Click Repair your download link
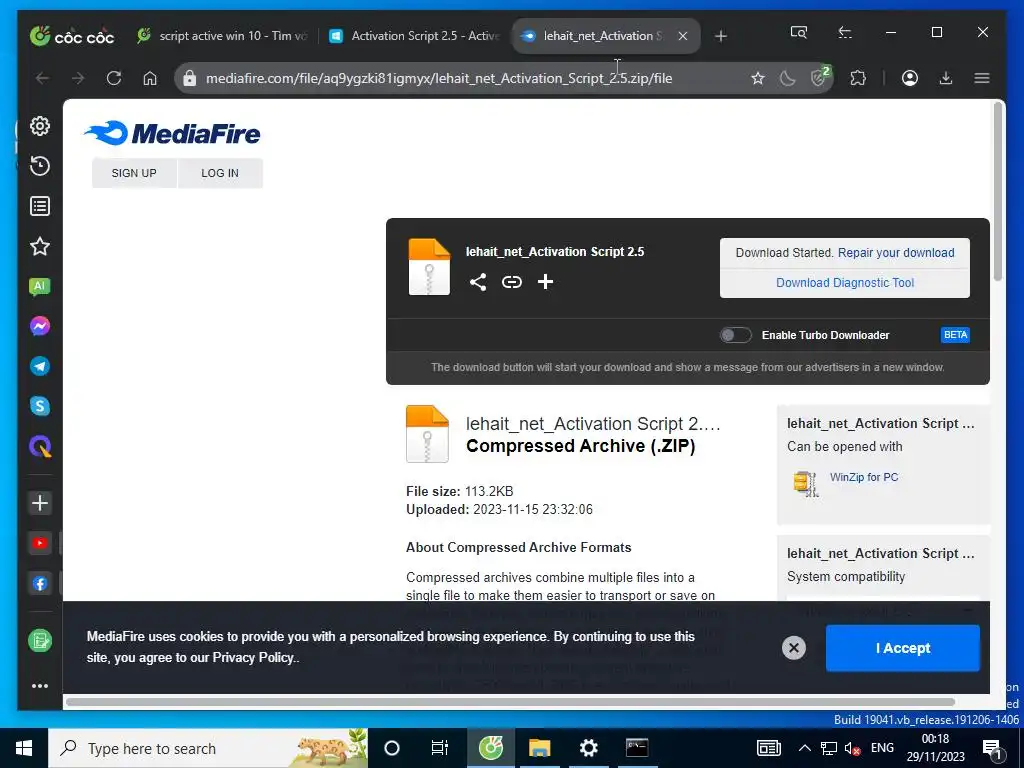 point(896,253)
